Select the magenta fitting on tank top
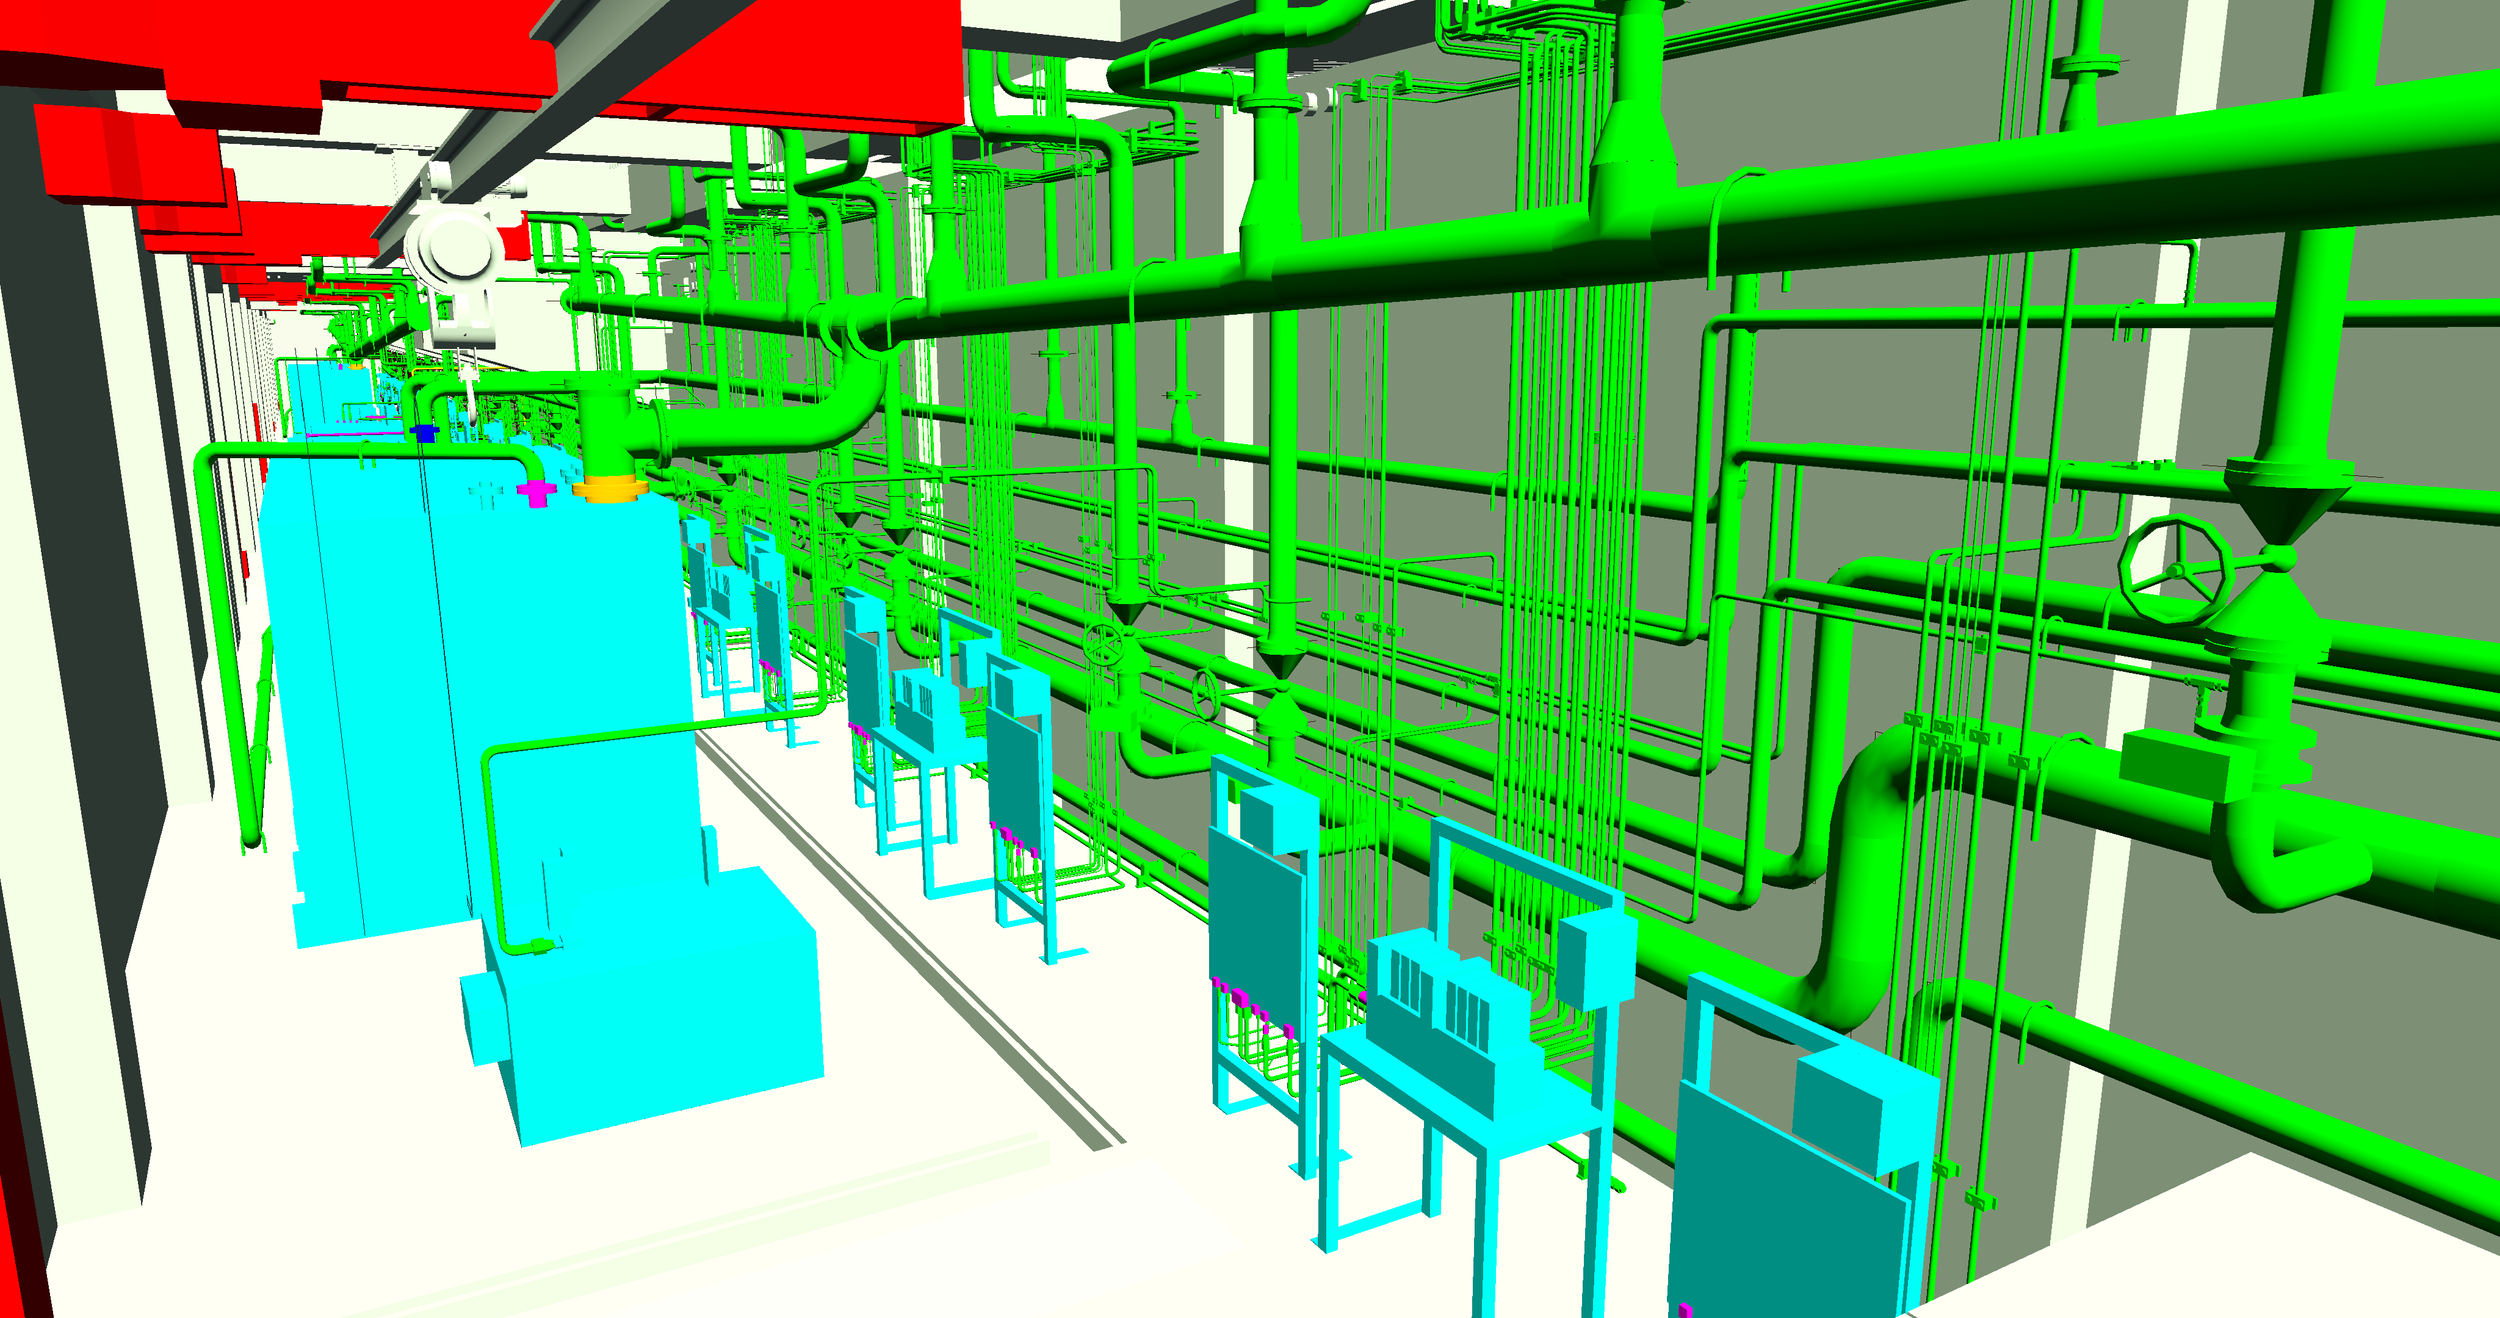Screen dimensions: 2500x1318 [537, 492]
